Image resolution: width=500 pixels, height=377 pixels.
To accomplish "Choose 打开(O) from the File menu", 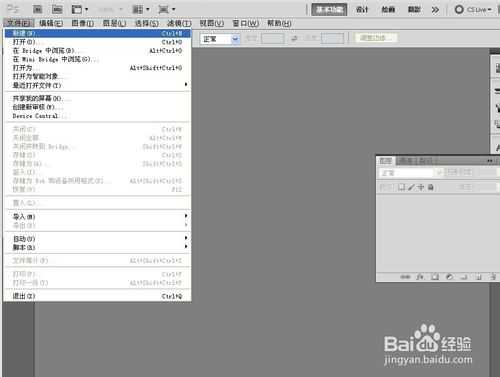I will pyautogui.click(x=97, y=42).
